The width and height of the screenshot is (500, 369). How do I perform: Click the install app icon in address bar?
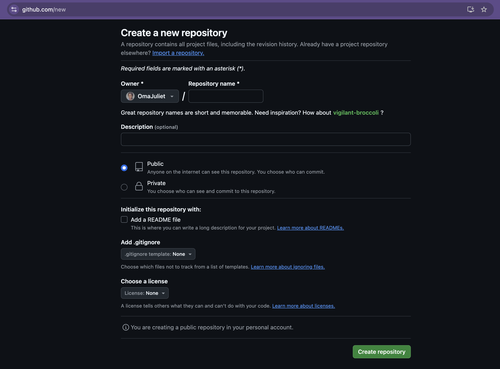[x=470, y=10]
